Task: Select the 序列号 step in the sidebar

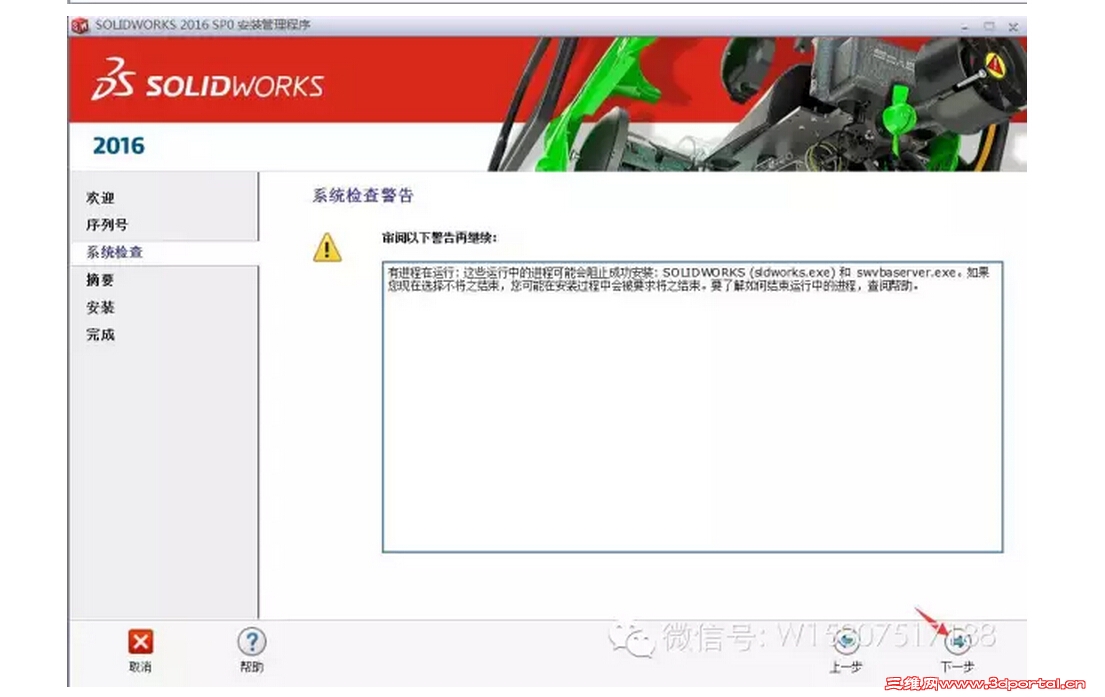Action: click(x=106, y=224)
